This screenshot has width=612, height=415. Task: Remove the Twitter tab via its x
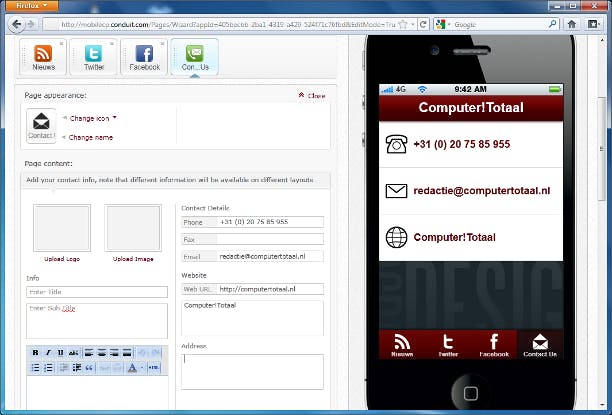click(112, 44)
